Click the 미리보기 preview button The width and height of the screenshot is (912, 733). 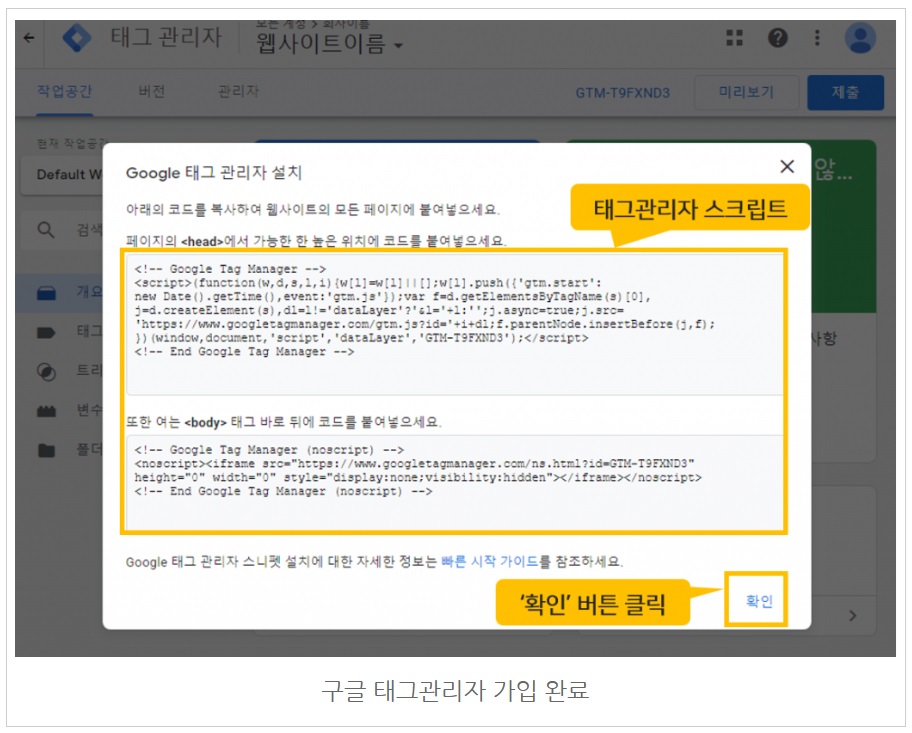(746, 92)
